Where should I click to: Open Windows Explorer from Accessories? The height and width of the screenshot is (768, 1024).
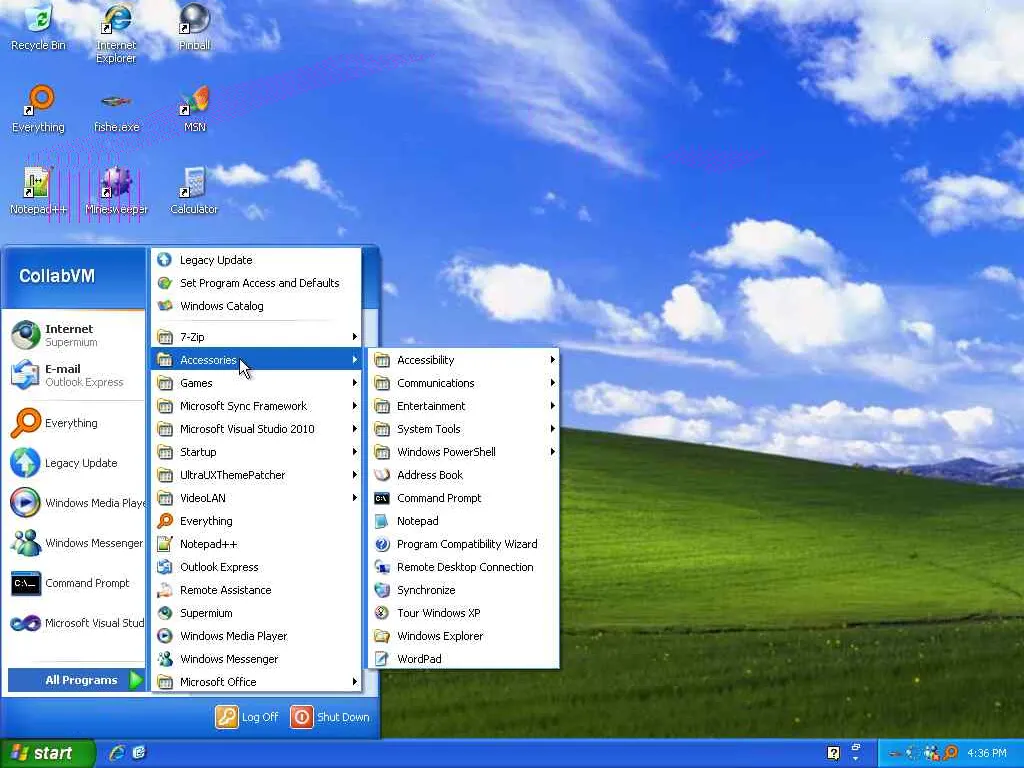coord(464,635)
